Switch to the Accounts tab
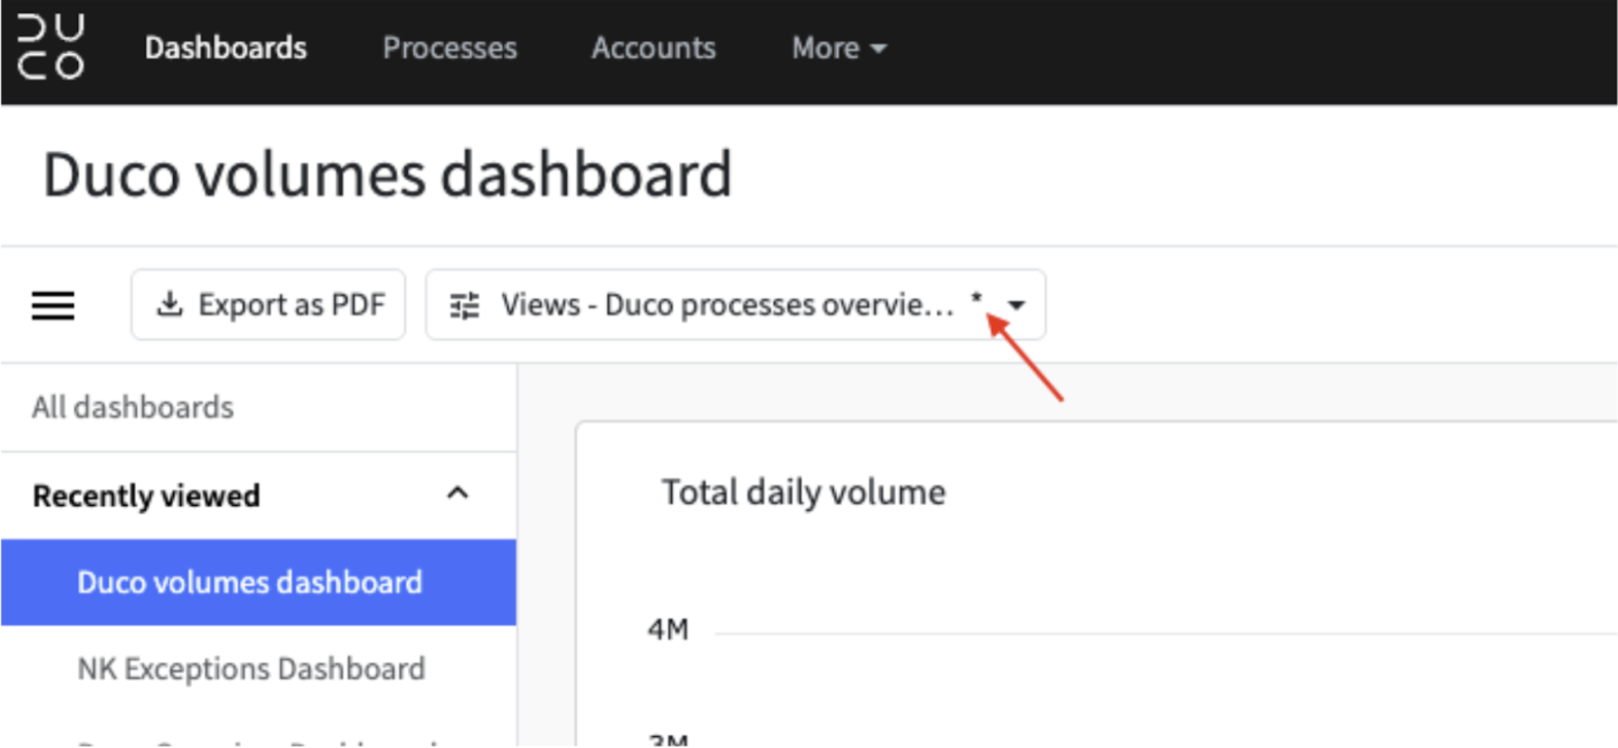Screen dimensions: 1618x748 (x=654, y=48)
